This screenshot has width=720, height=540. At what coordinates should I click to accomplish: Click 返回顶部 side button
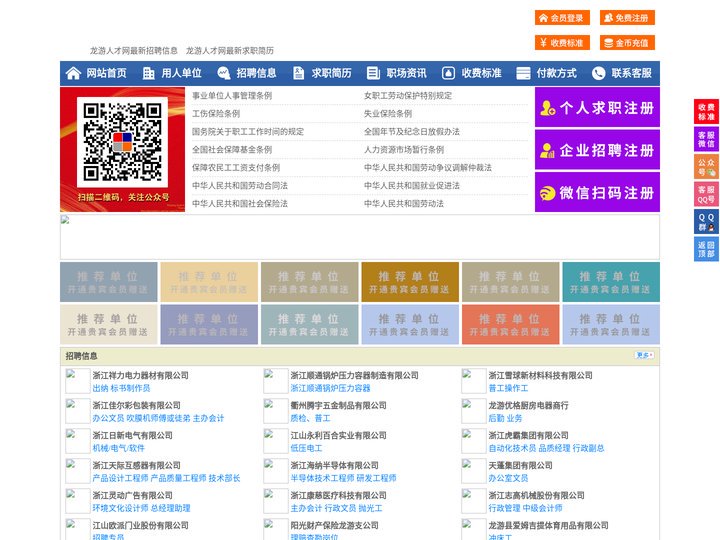706,249
